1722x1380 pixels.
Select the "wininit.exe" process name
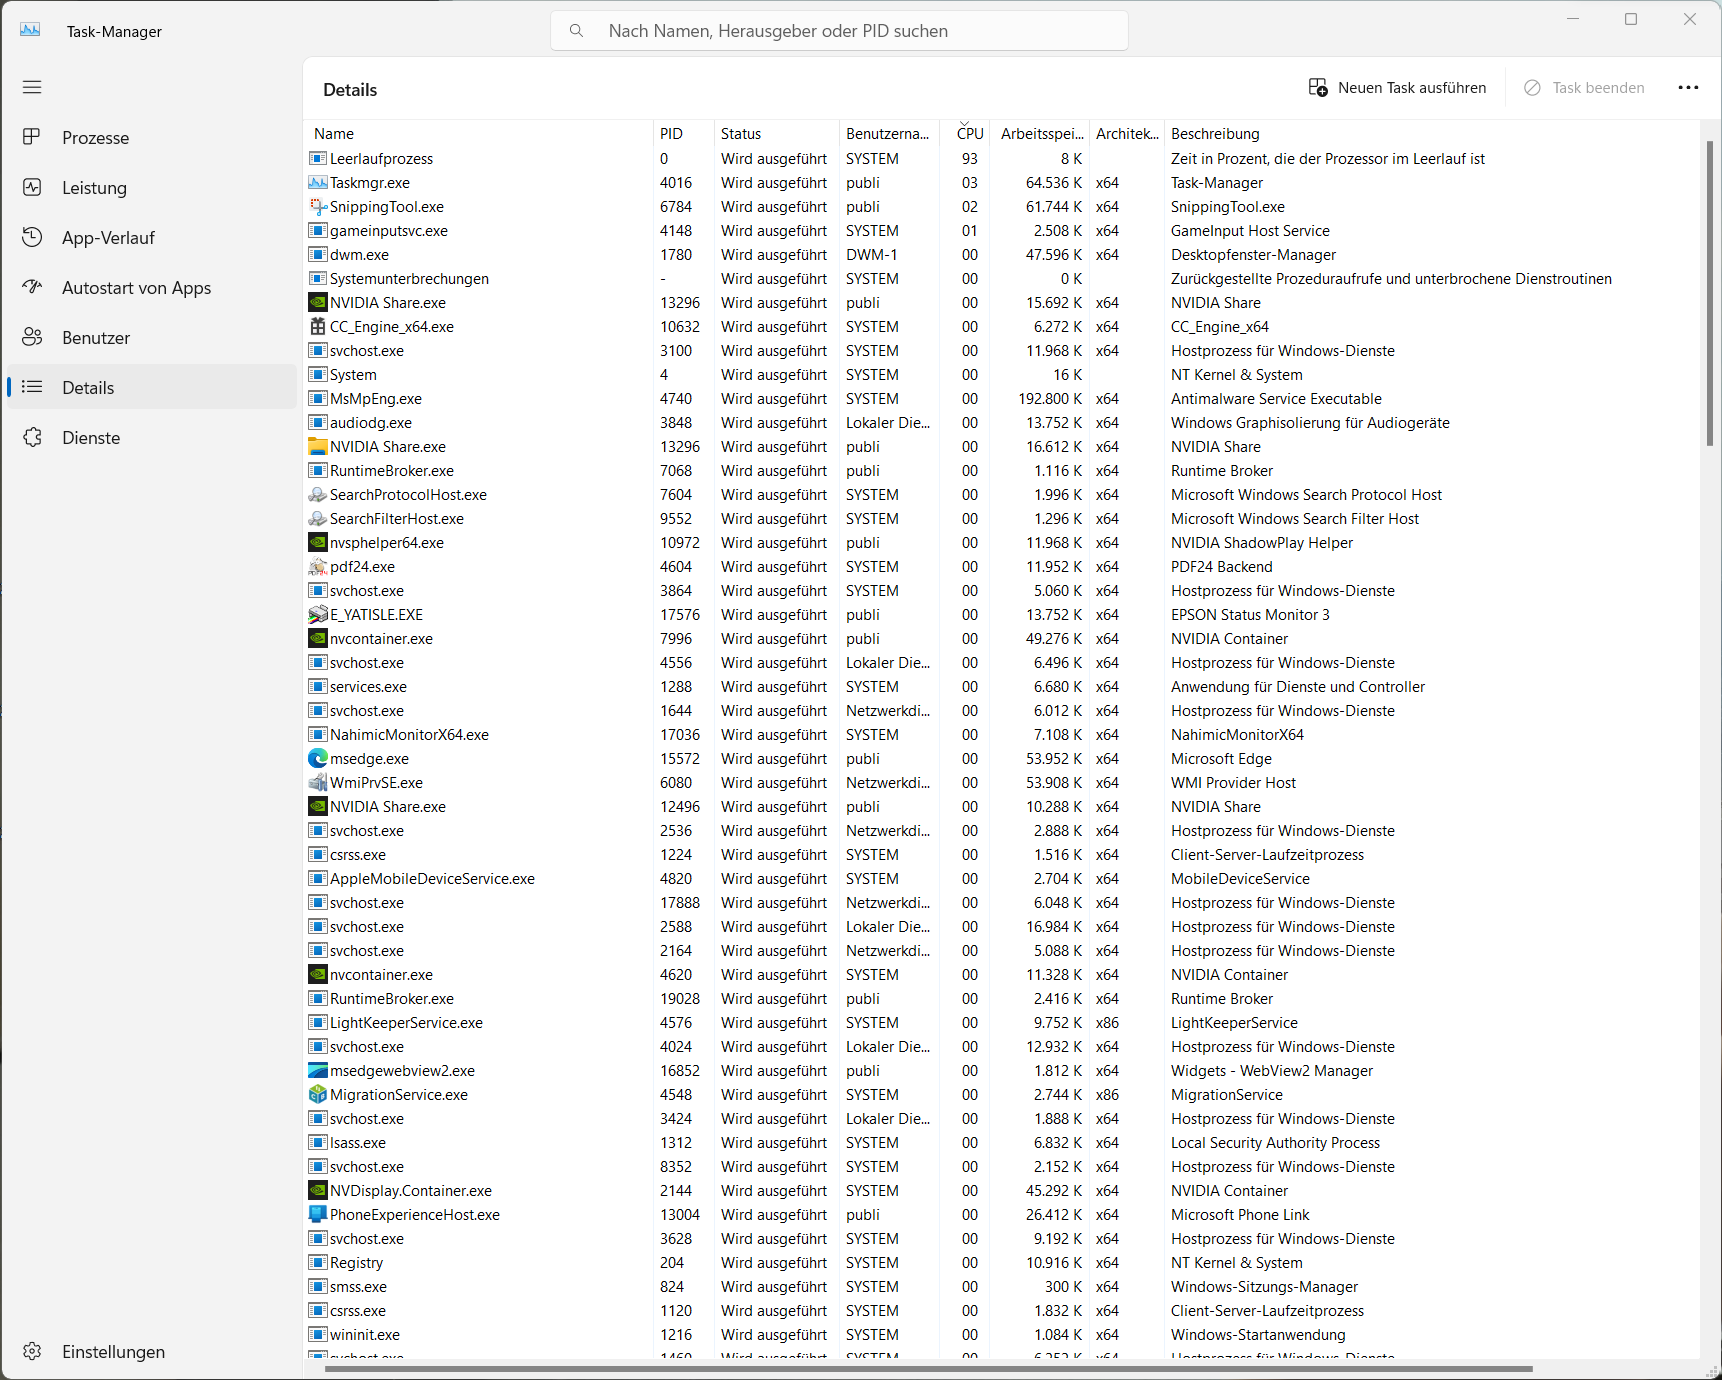click(x=365, y=1335)
